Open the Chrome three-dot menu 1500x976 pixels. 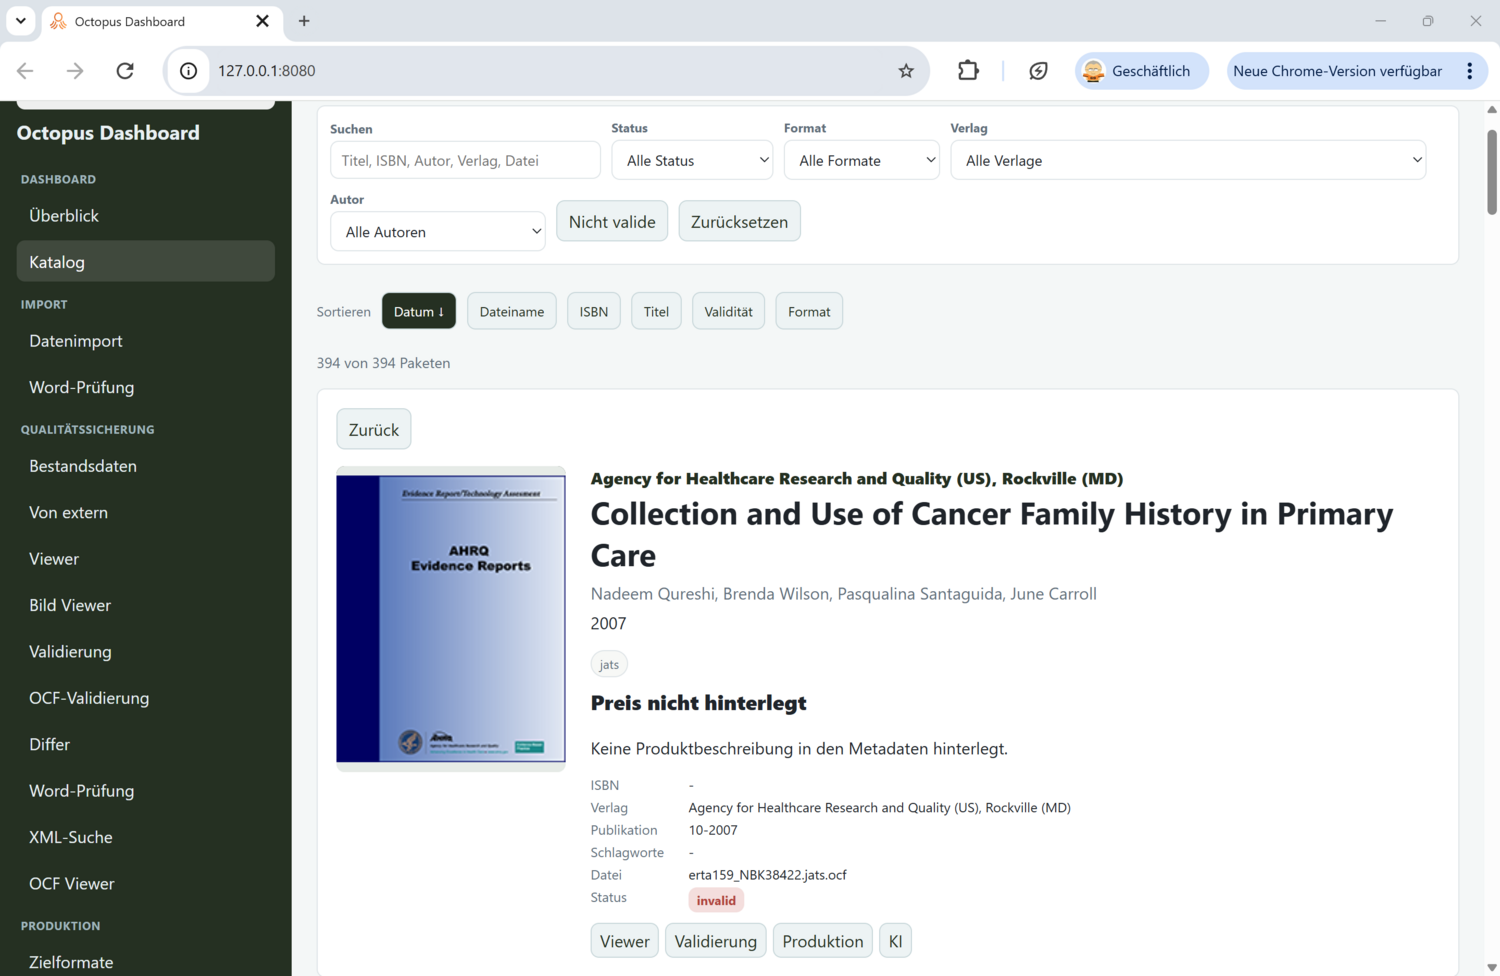[1470, 71]
